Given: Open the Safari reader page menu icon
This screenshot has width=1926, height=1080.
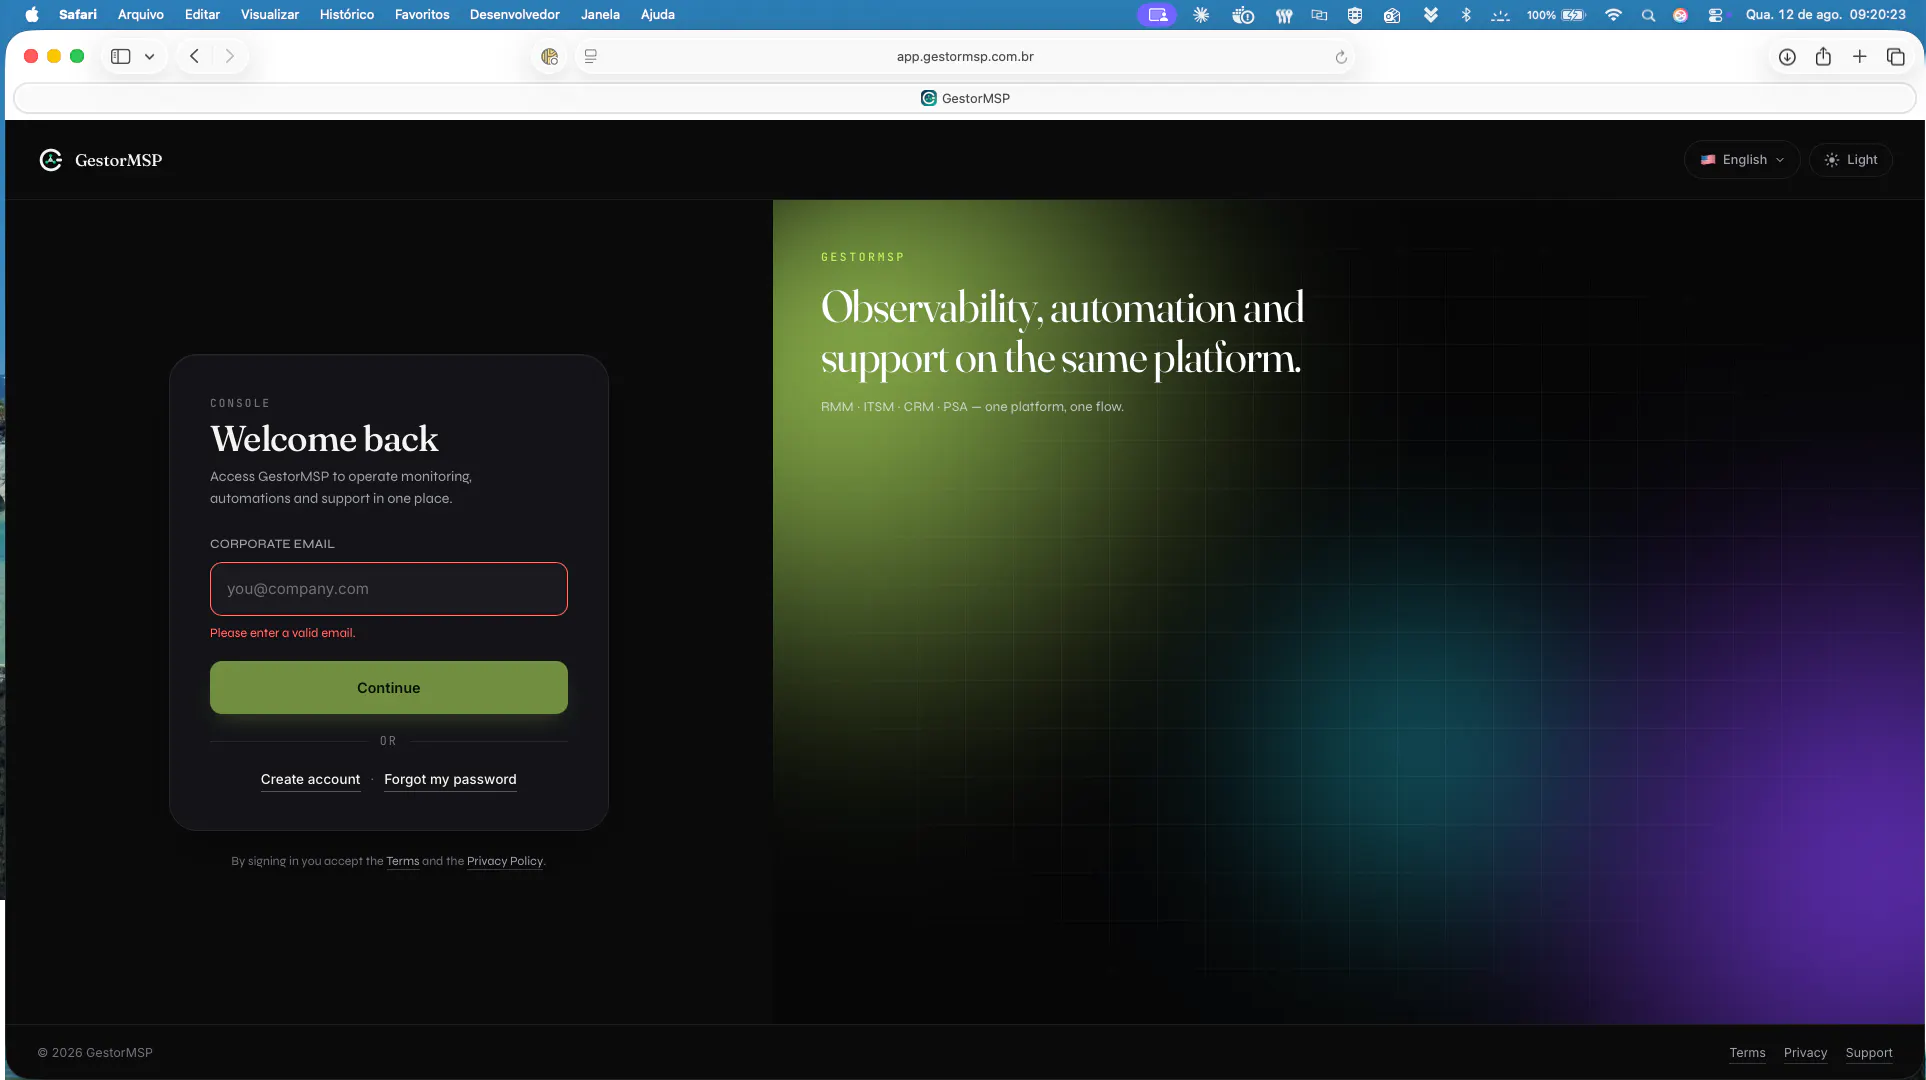Looking at the screenshot, I should coord(591,57).
